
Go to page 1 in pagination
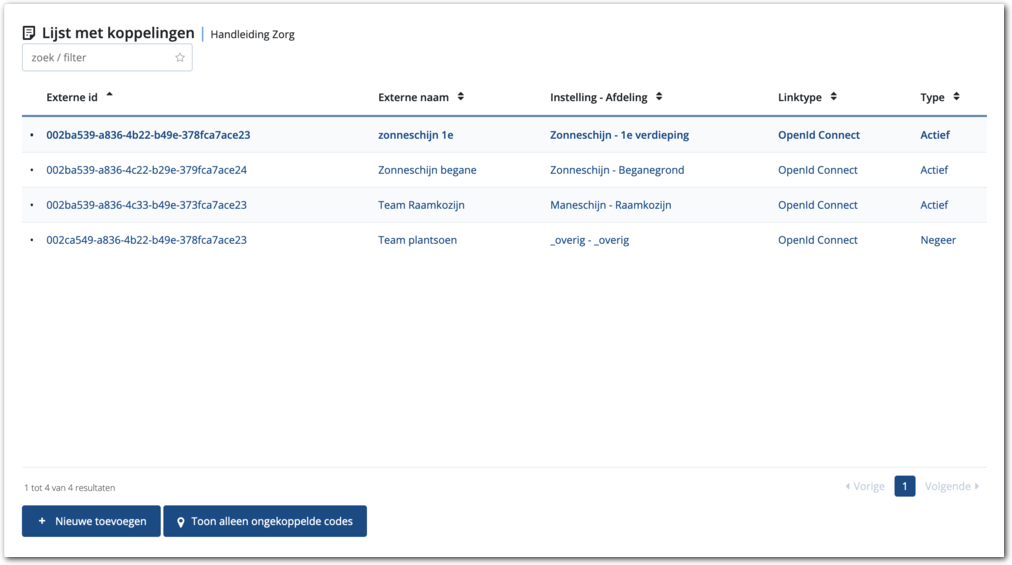point(904,487)
